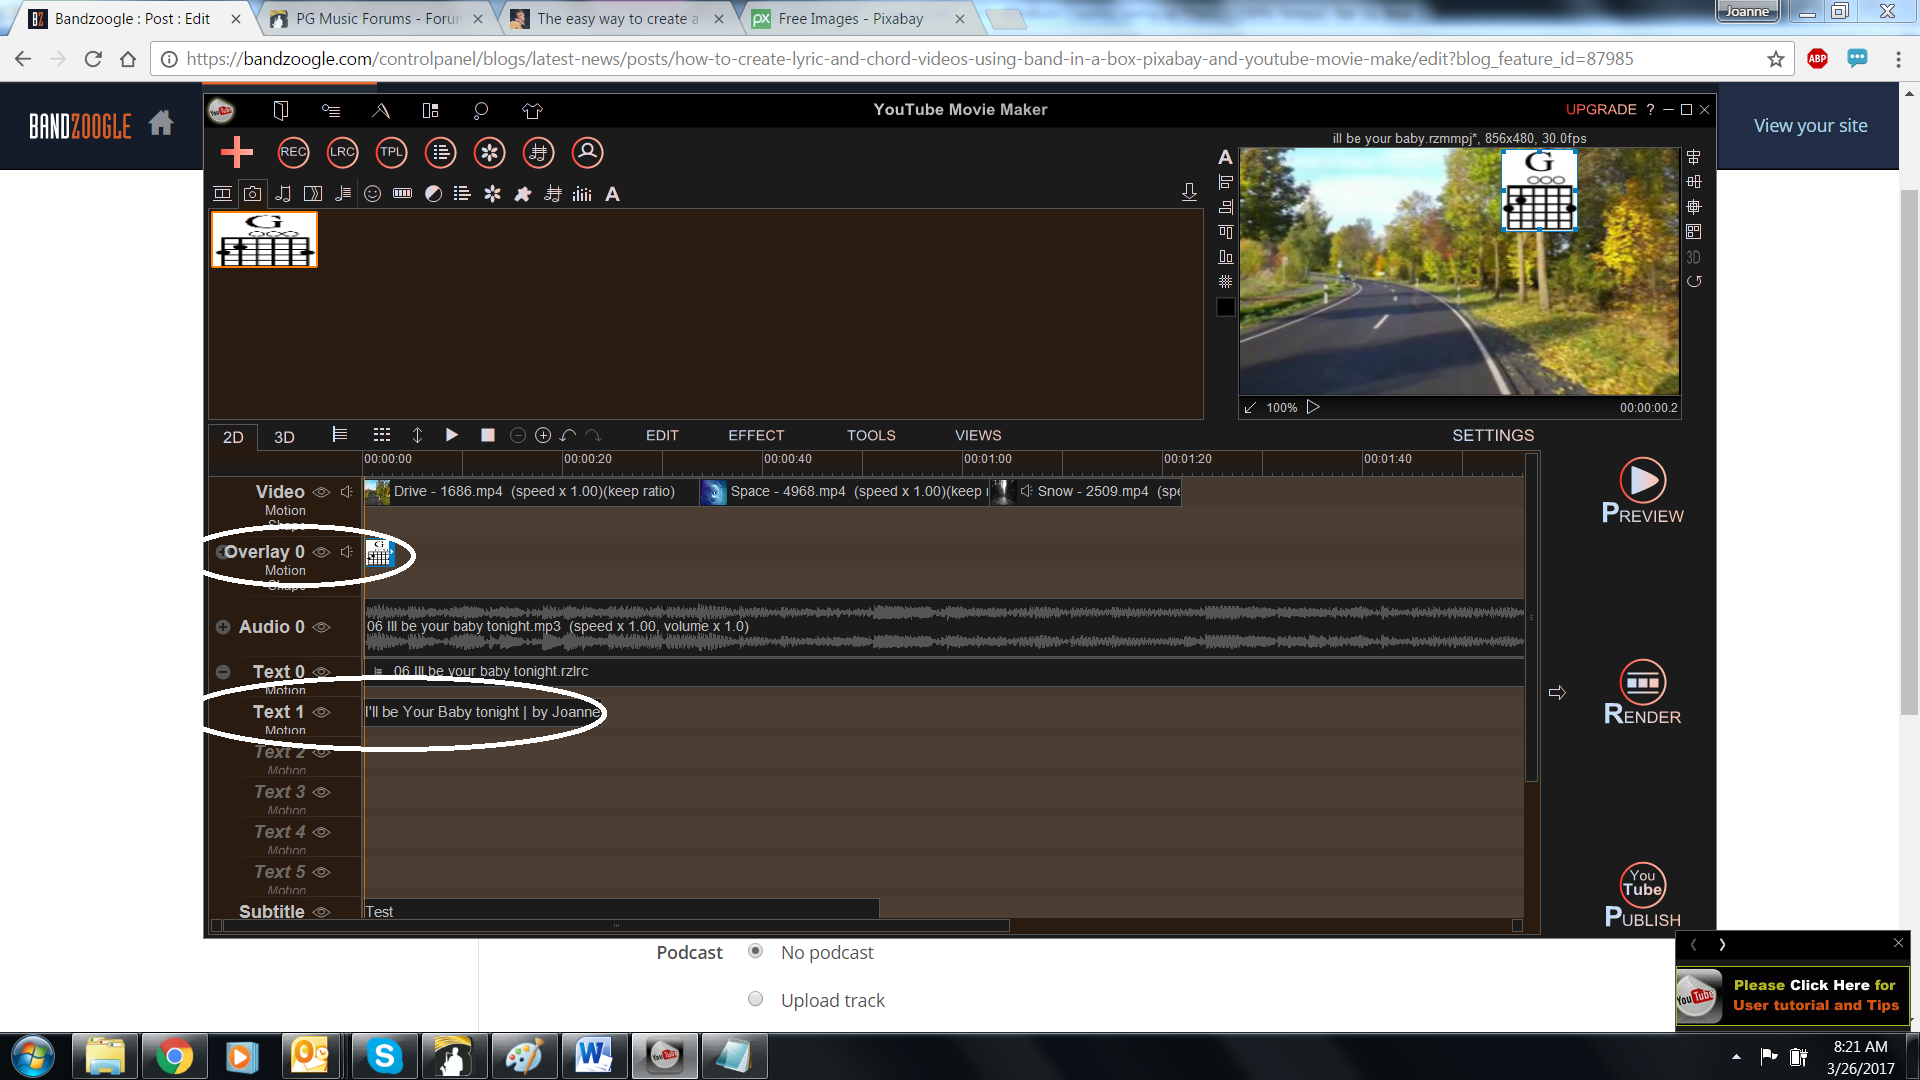The width and height of the screenshot is (1920, 1080).
Task: Select the music note audio category icon
Action: [x=283, y=194]
